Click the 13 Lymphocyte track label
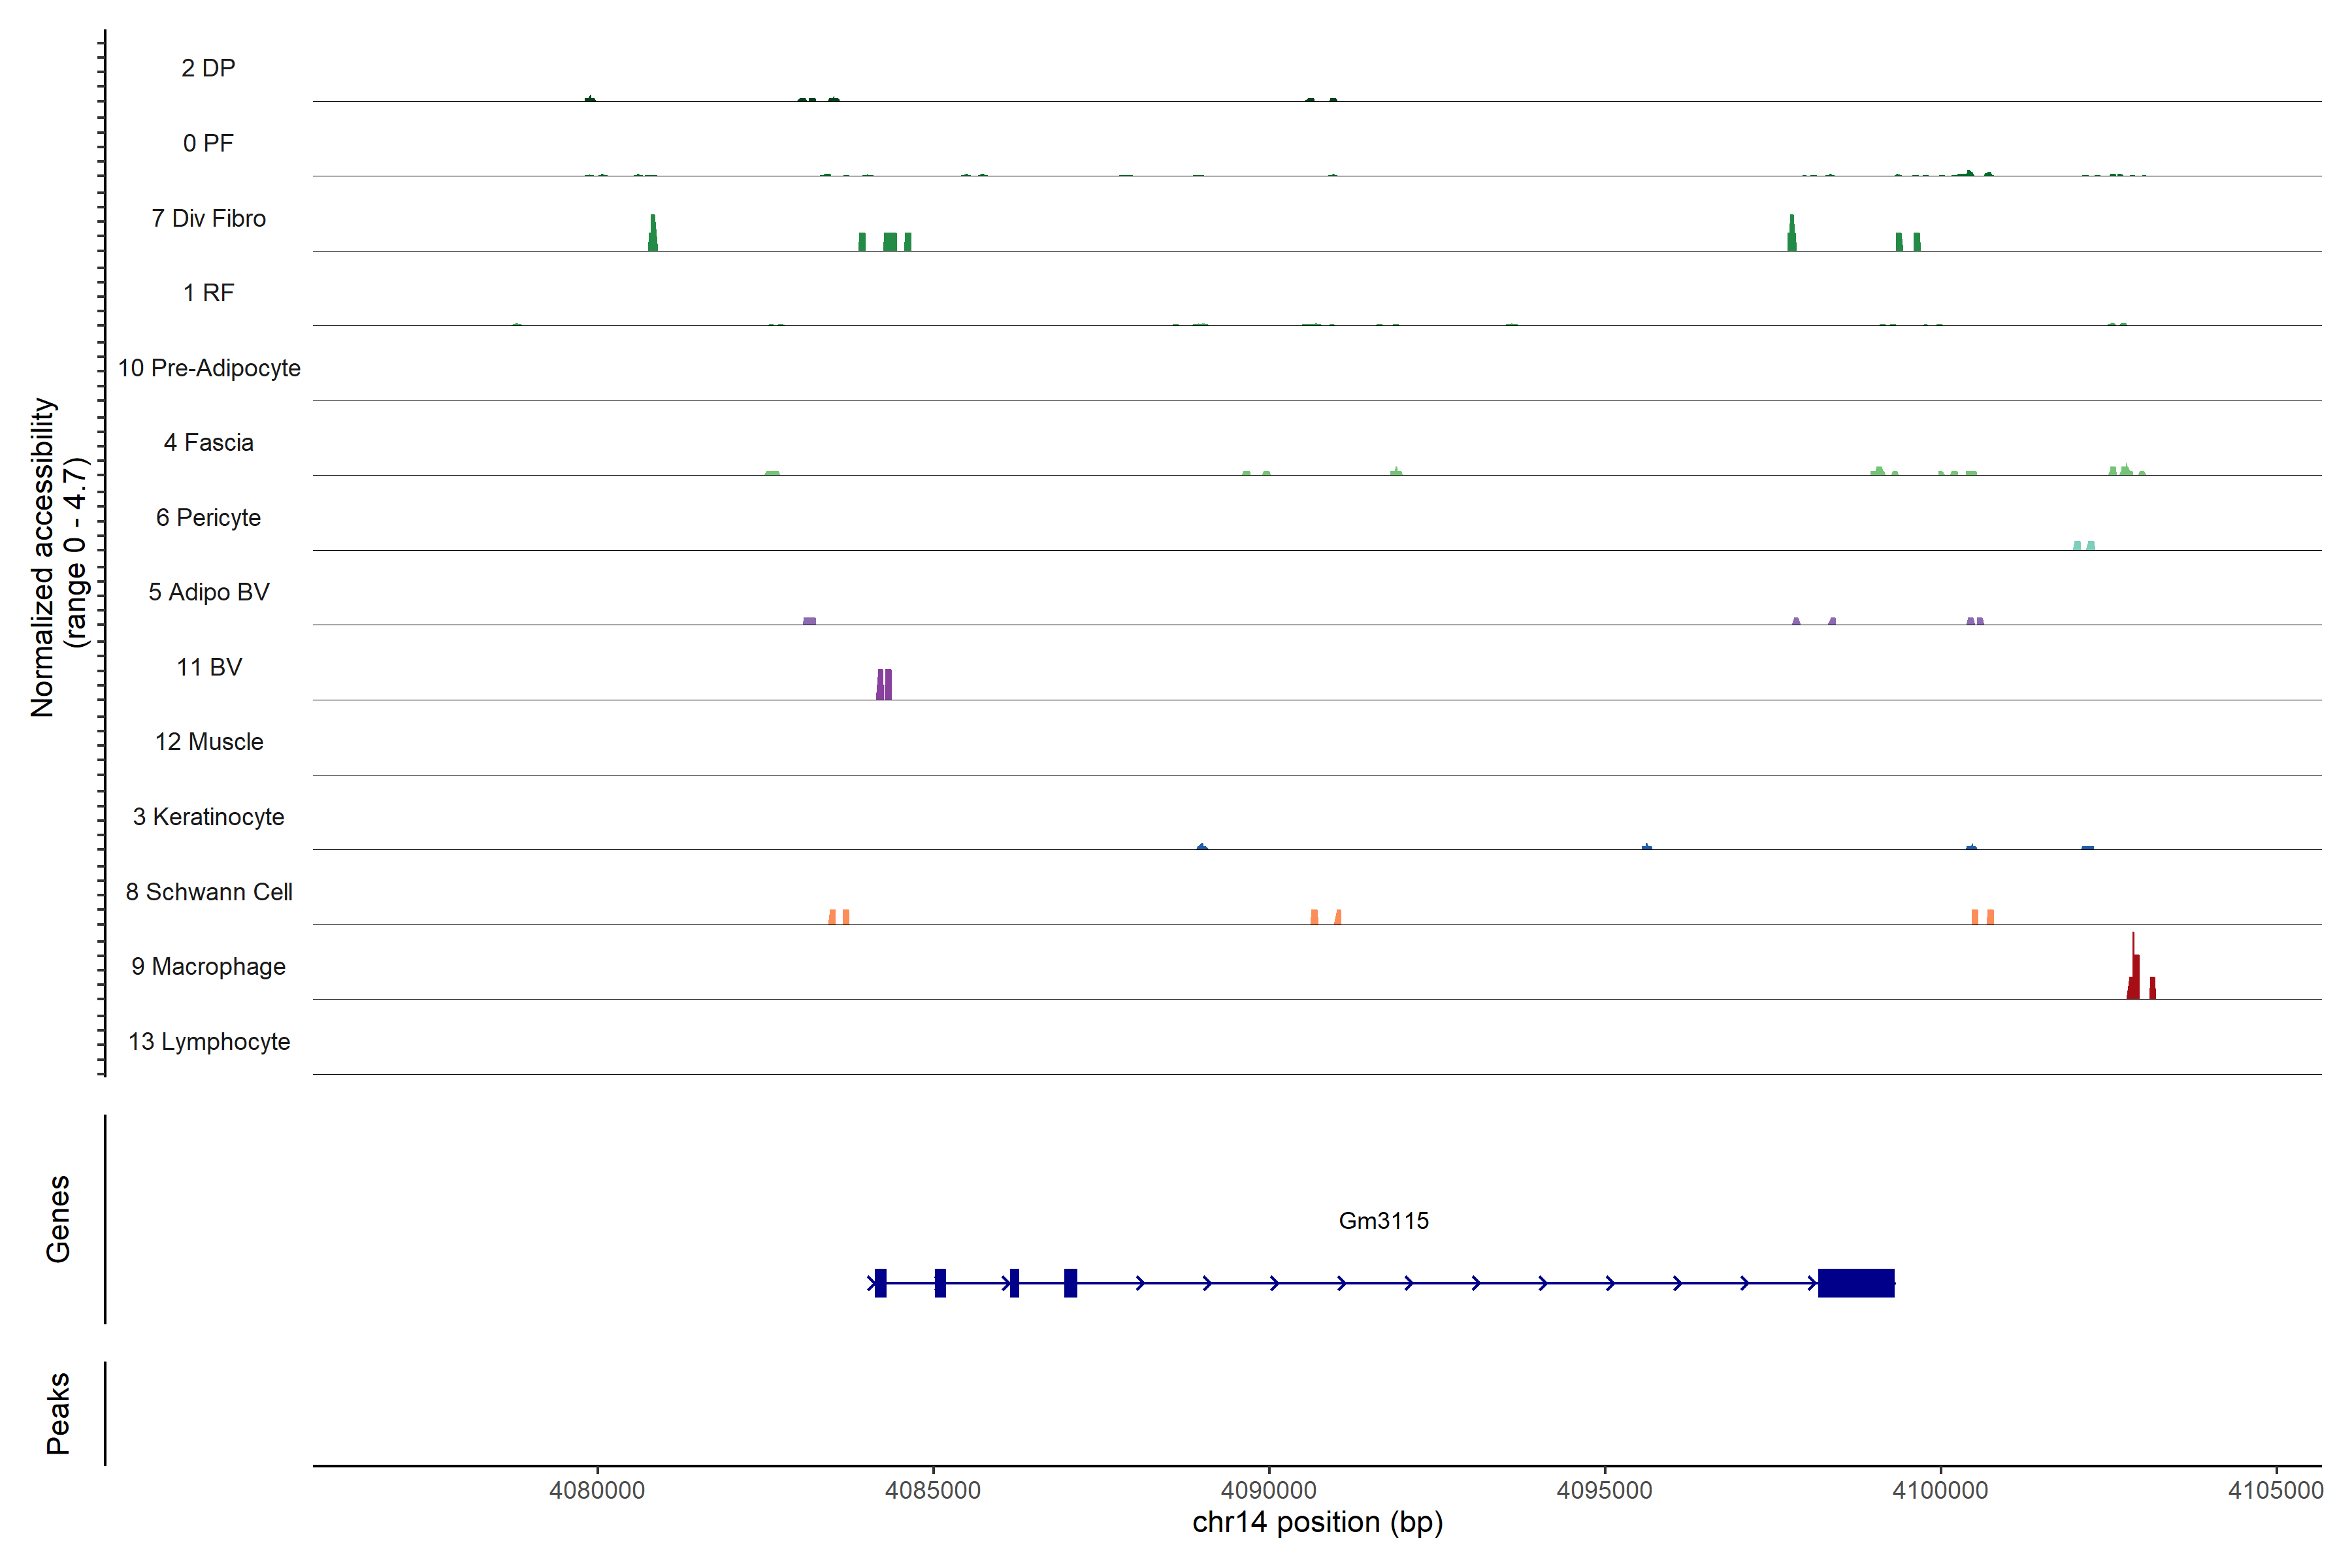 point(208,1041)
